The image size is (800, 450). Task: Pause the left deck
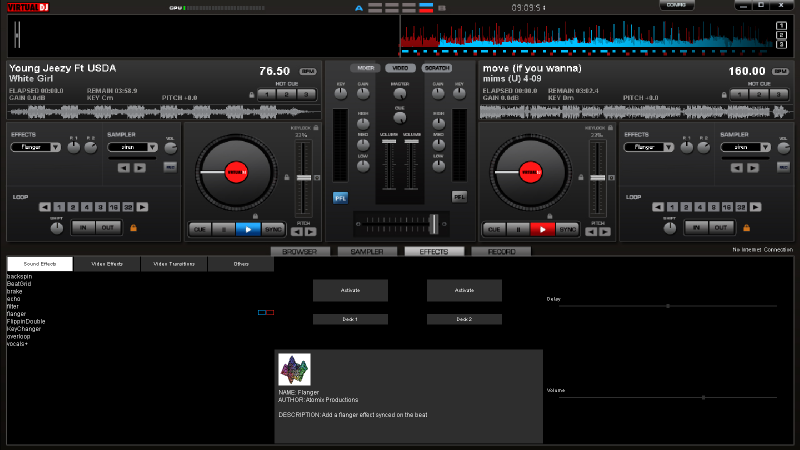[x=223, y=230]
